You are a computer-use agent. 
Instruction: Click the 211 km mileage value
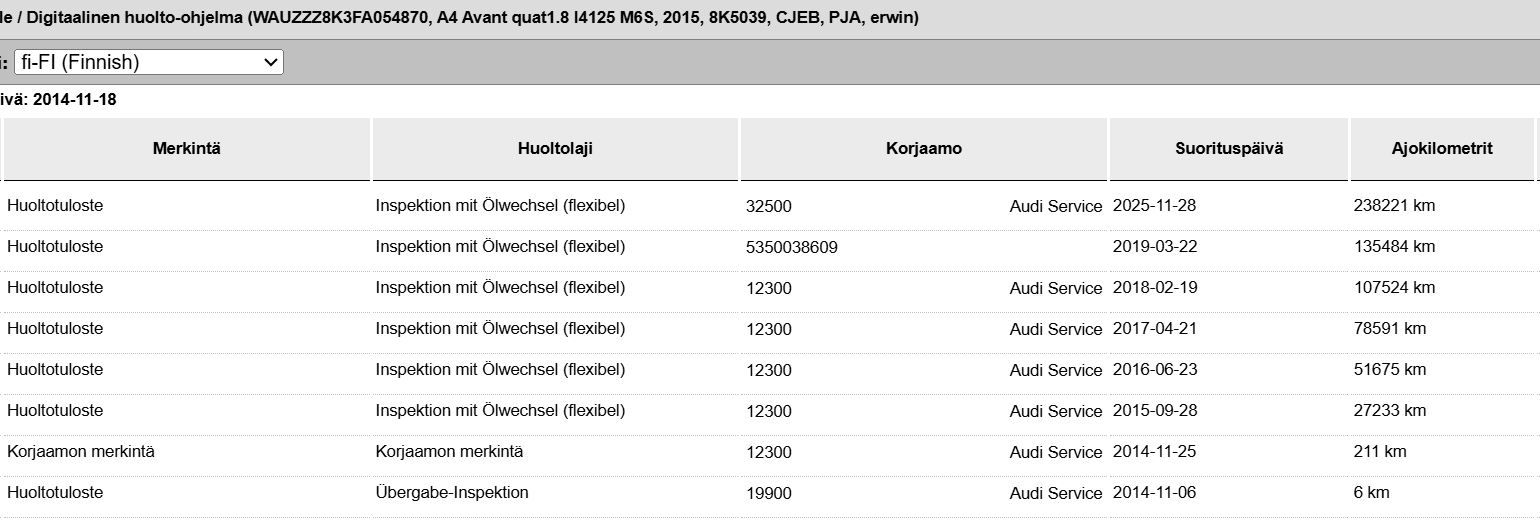pyautogui.click(x=1380, y=452)
